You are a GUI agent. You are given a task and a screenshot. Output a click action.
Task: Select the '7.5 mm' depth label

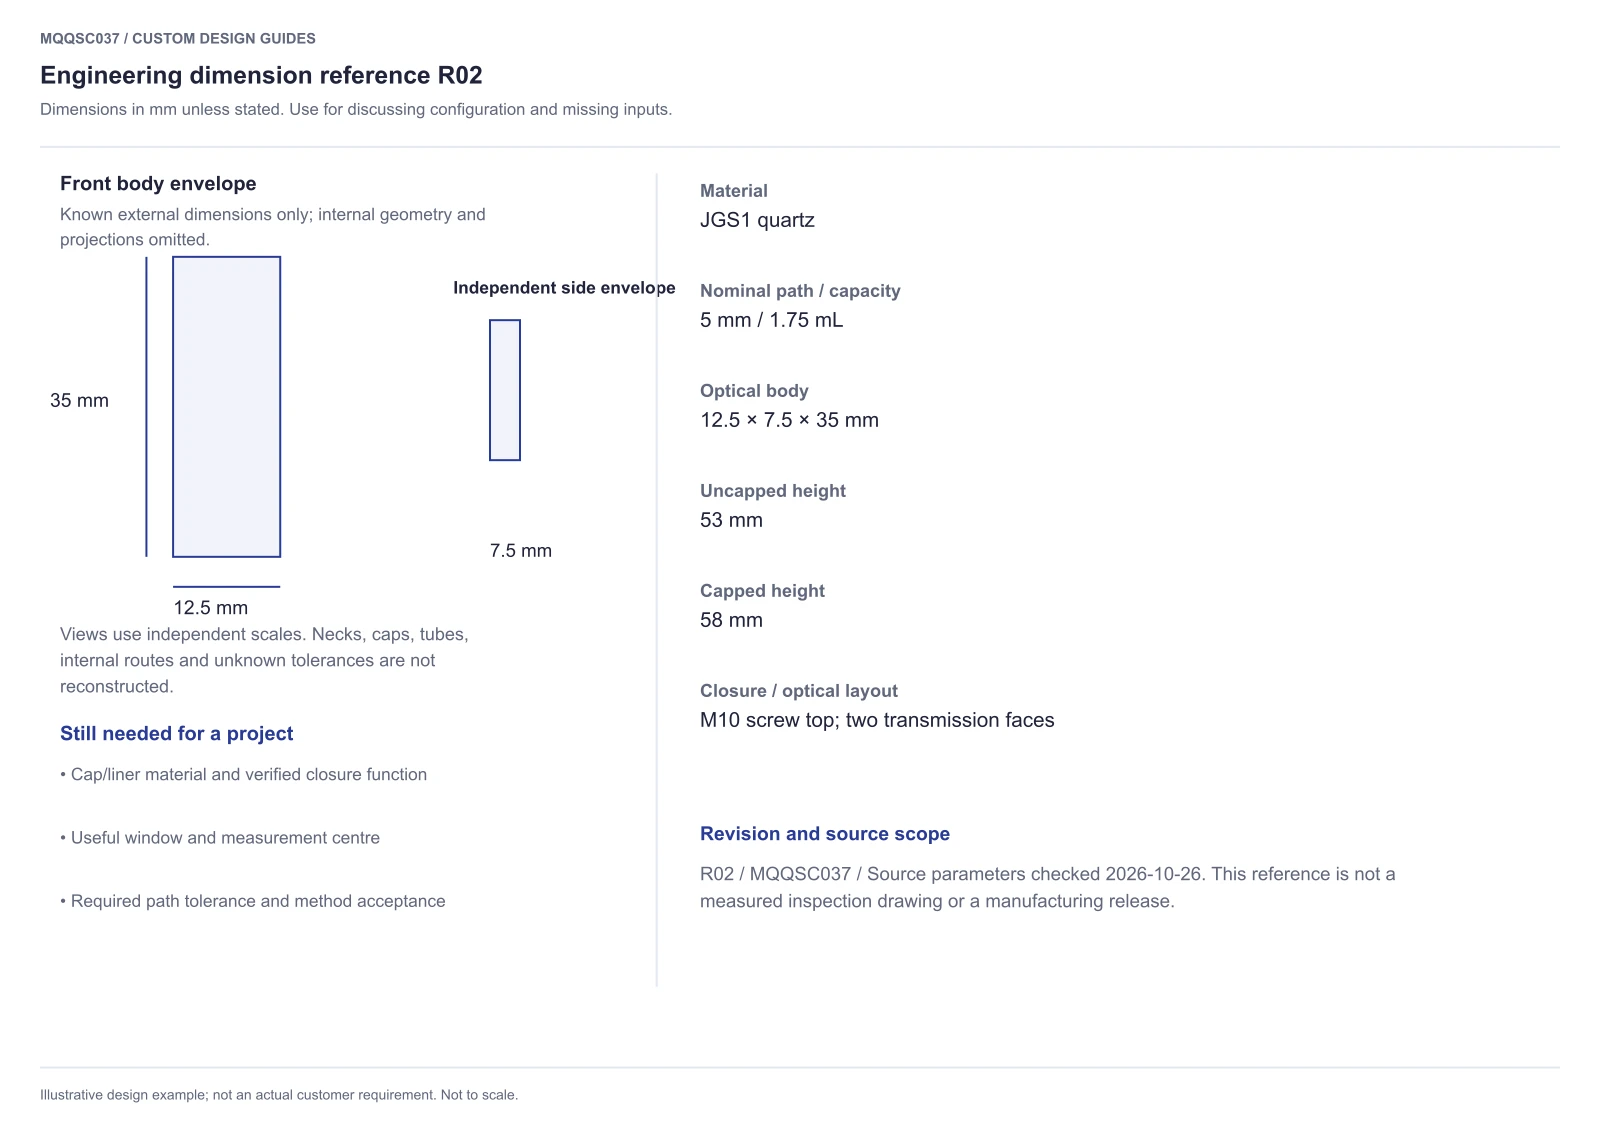(x=521, y=550)
